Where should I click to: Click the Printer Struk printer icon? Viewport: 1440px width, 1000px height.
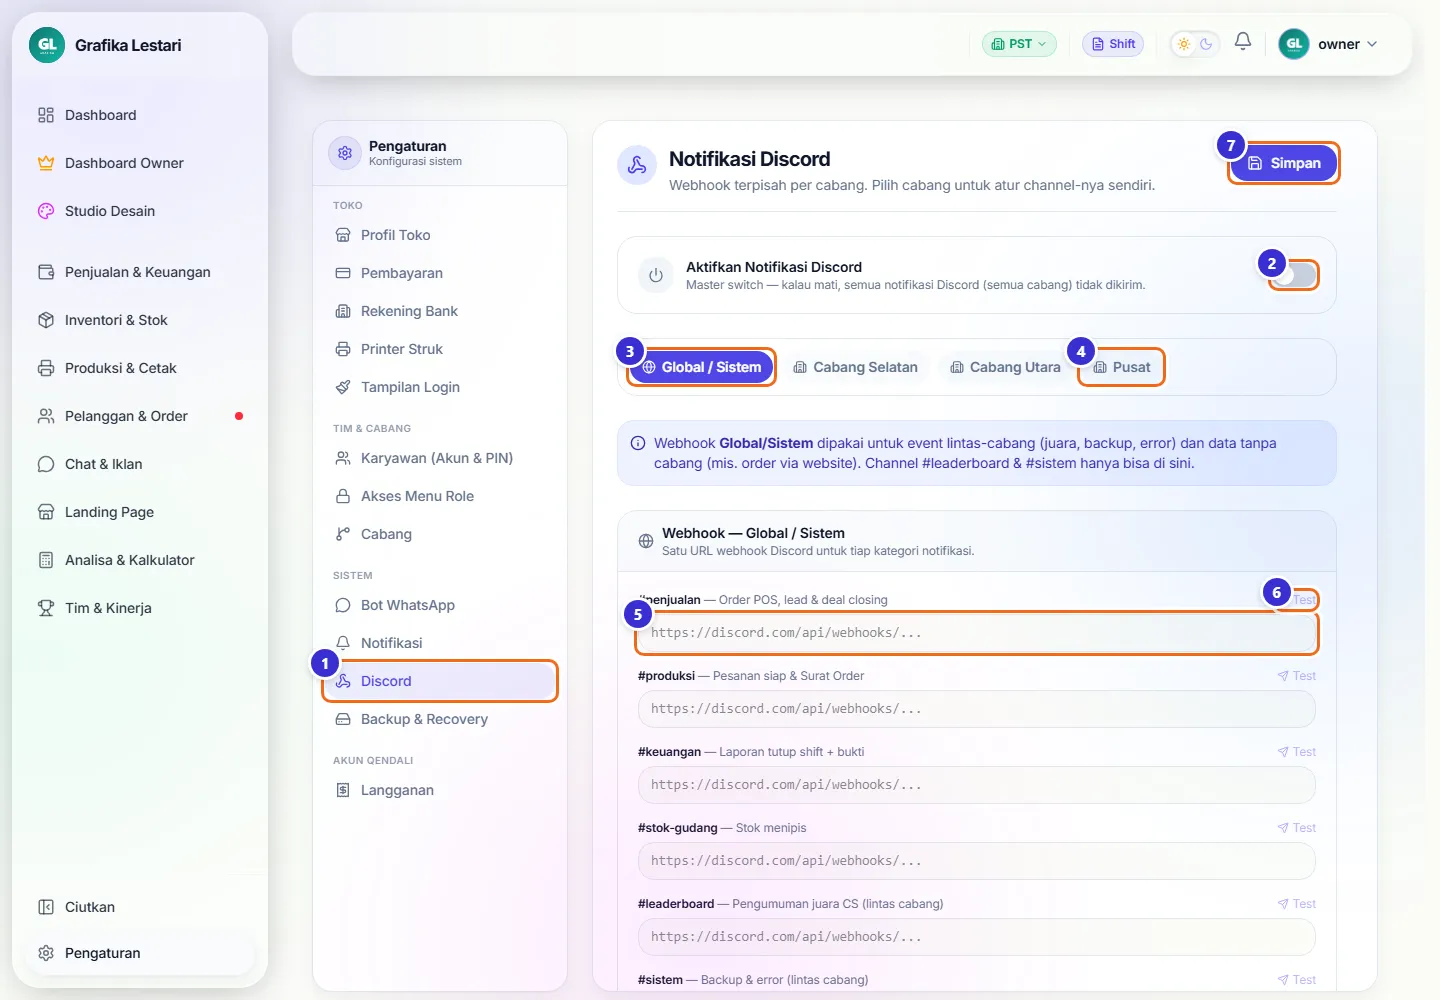[x=343, y=349]
